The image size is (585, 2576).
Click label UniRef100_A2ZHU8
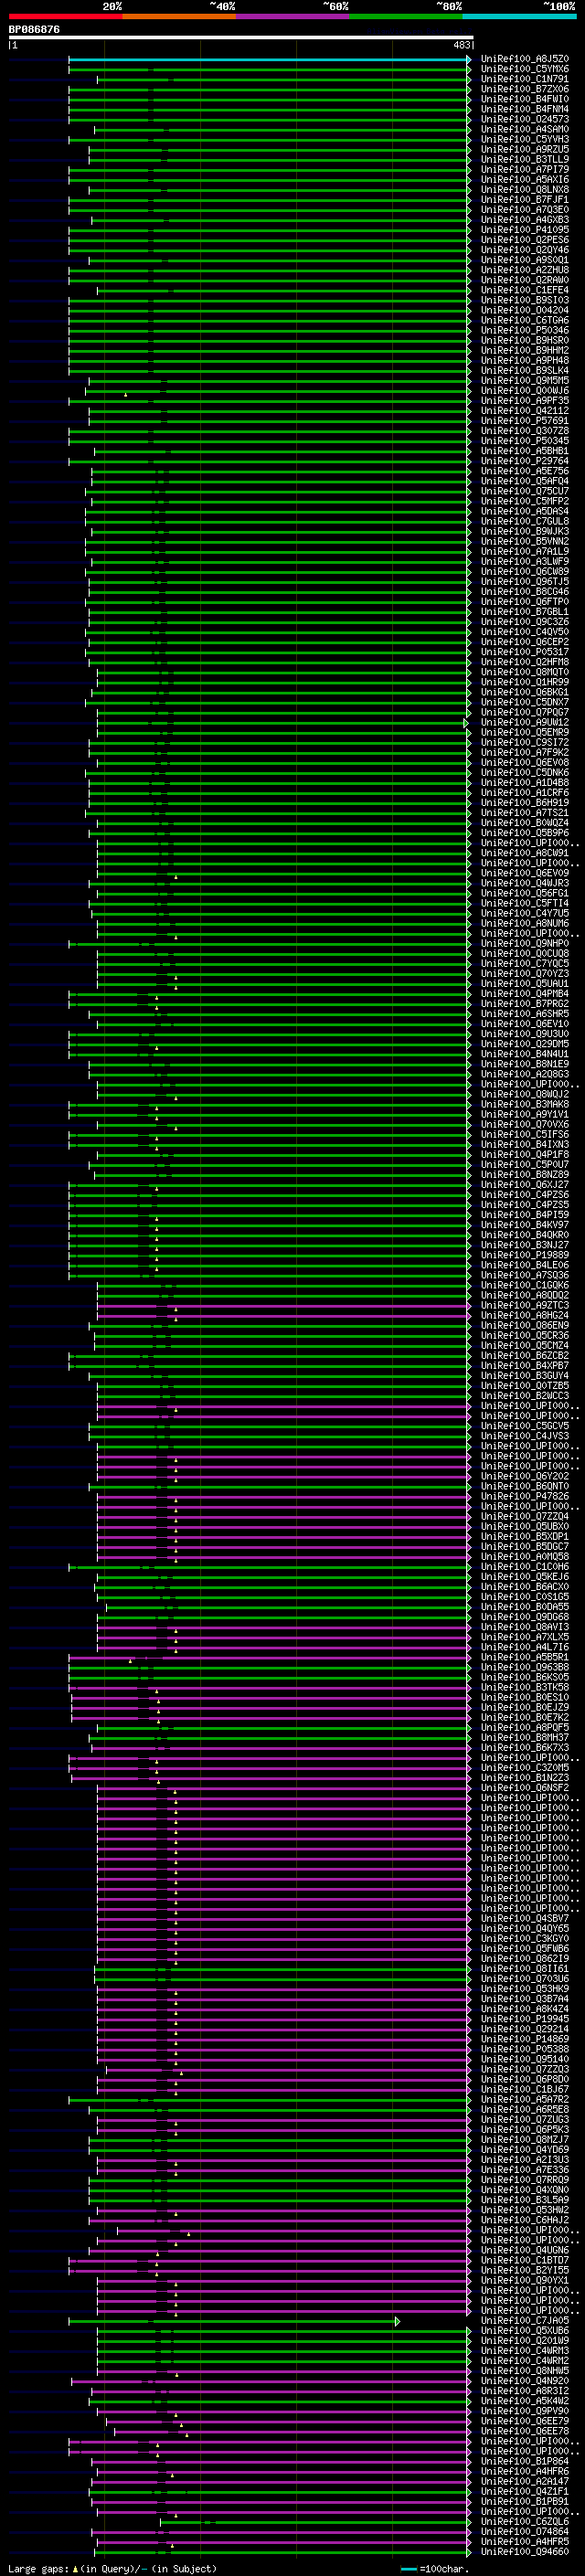point(524,270)
